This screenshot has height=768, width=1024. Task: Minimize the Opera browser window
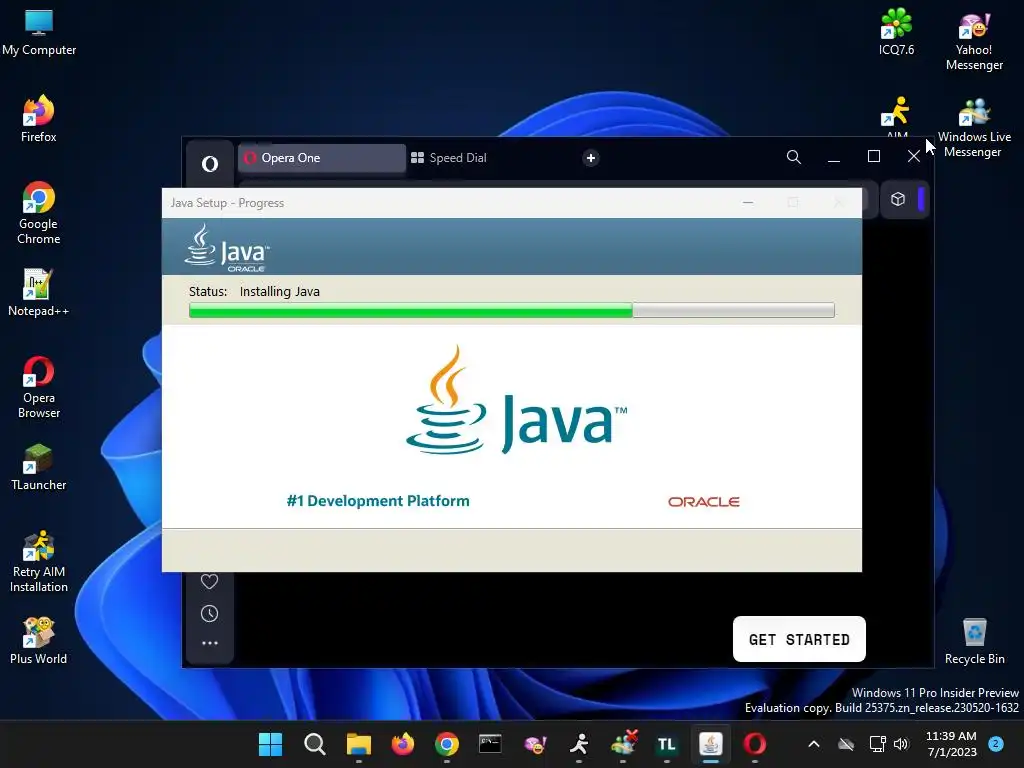pyautogui.click(x=833, y=157)
